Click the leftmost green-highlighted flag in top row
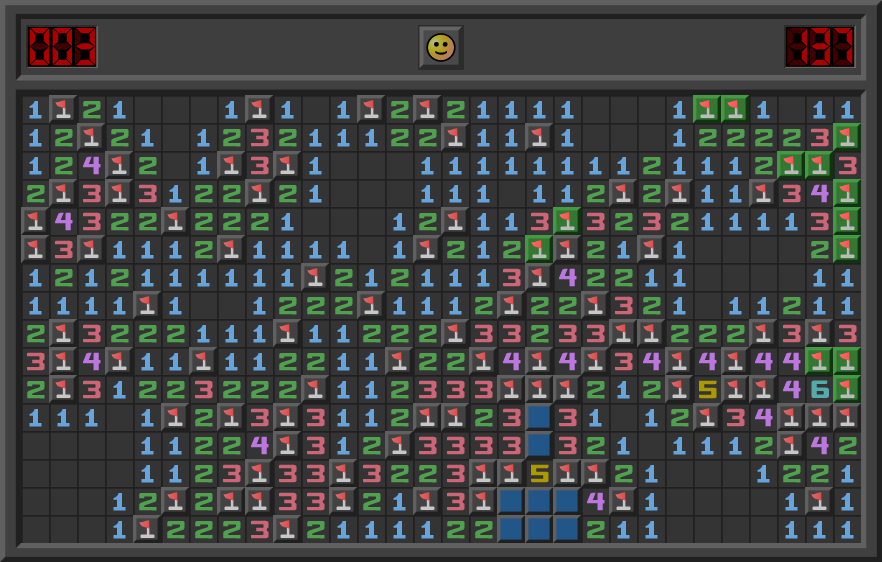The image size is (882, 562). (x=707, y=109)
